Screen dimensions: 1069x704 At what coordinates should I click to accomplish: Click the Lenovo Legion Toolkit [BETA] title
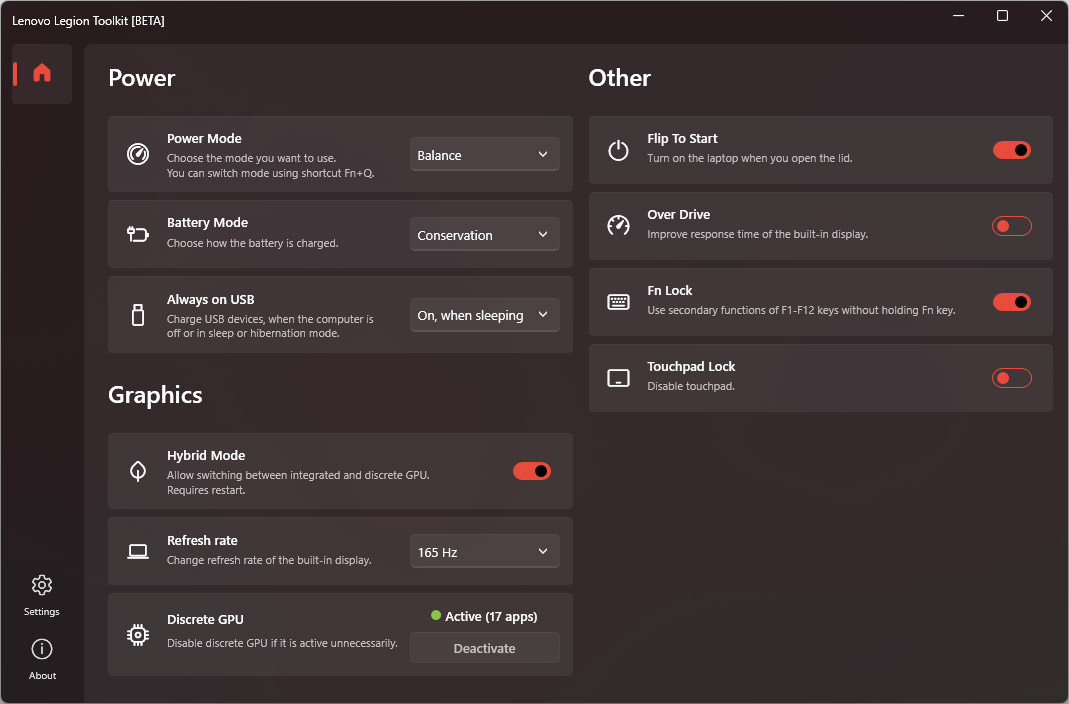pyautogui.click(x=88, y=20)
